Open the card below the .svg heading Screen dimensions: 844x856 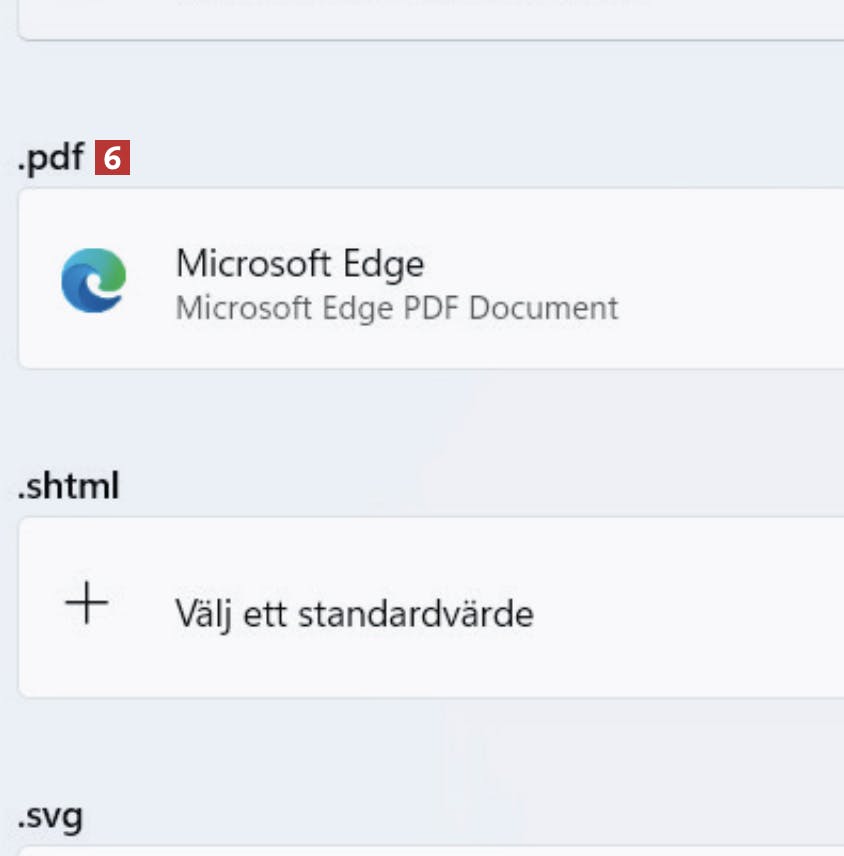point(430,850)
